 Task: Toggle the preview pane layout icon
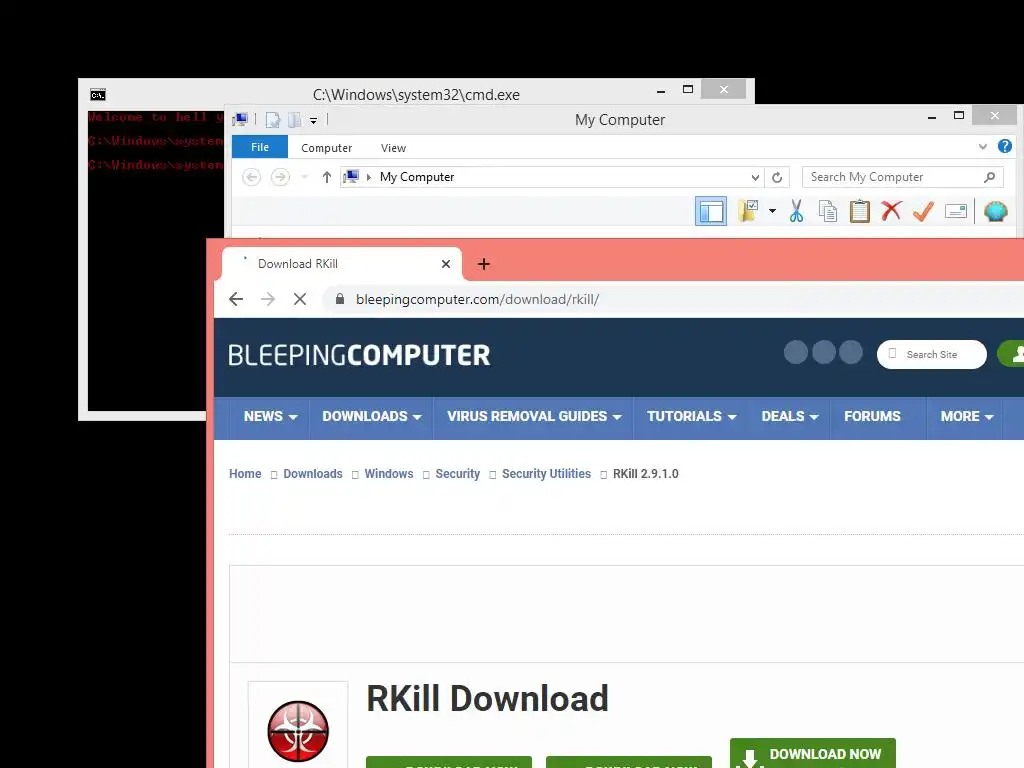coord(711,211)
